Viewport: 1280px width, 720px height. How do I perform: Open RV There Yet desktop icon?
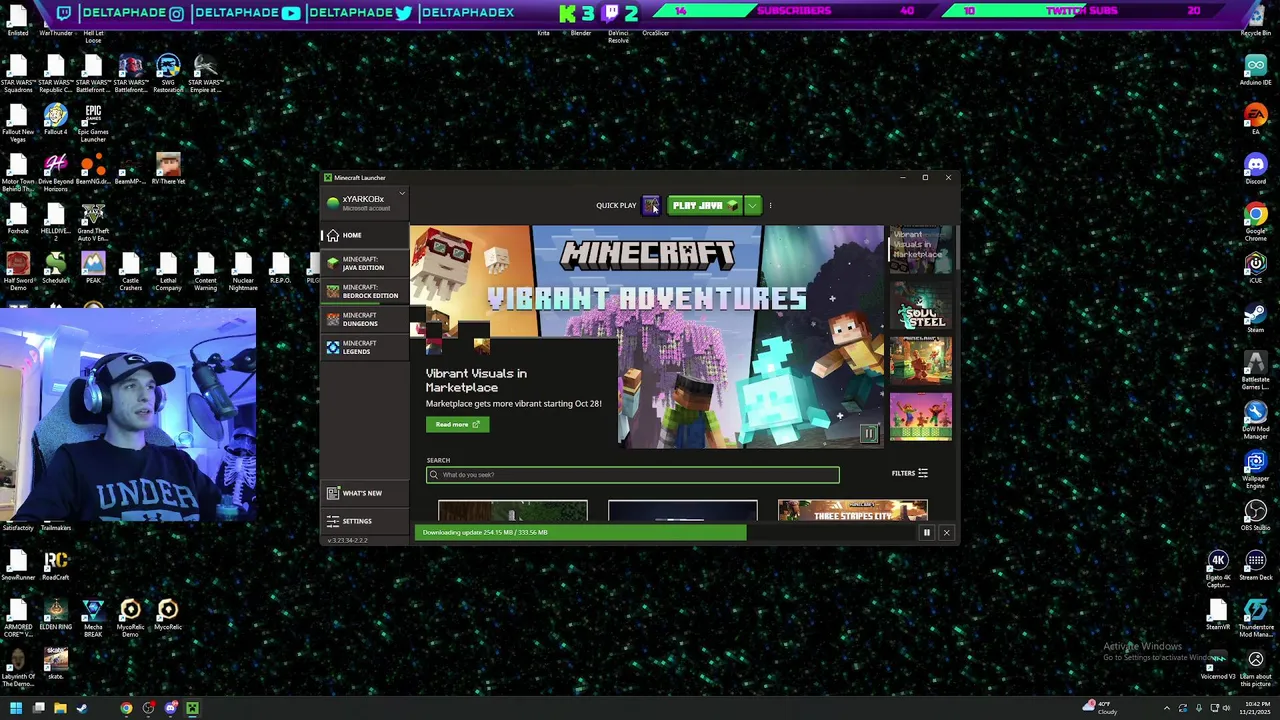pos(168,170)
